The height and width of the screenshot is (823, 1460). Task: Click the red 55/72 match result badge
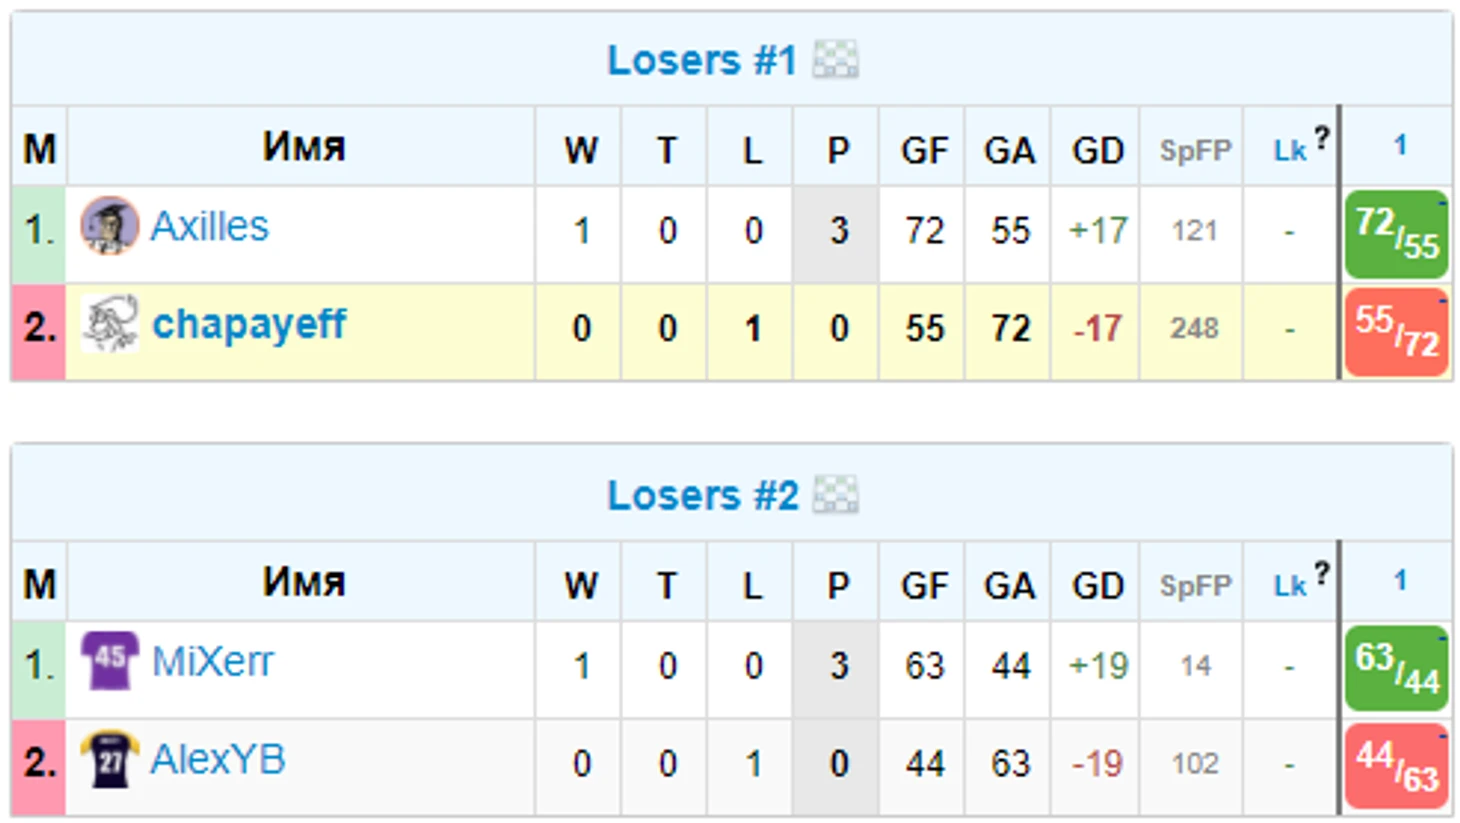pos(1397,332)
